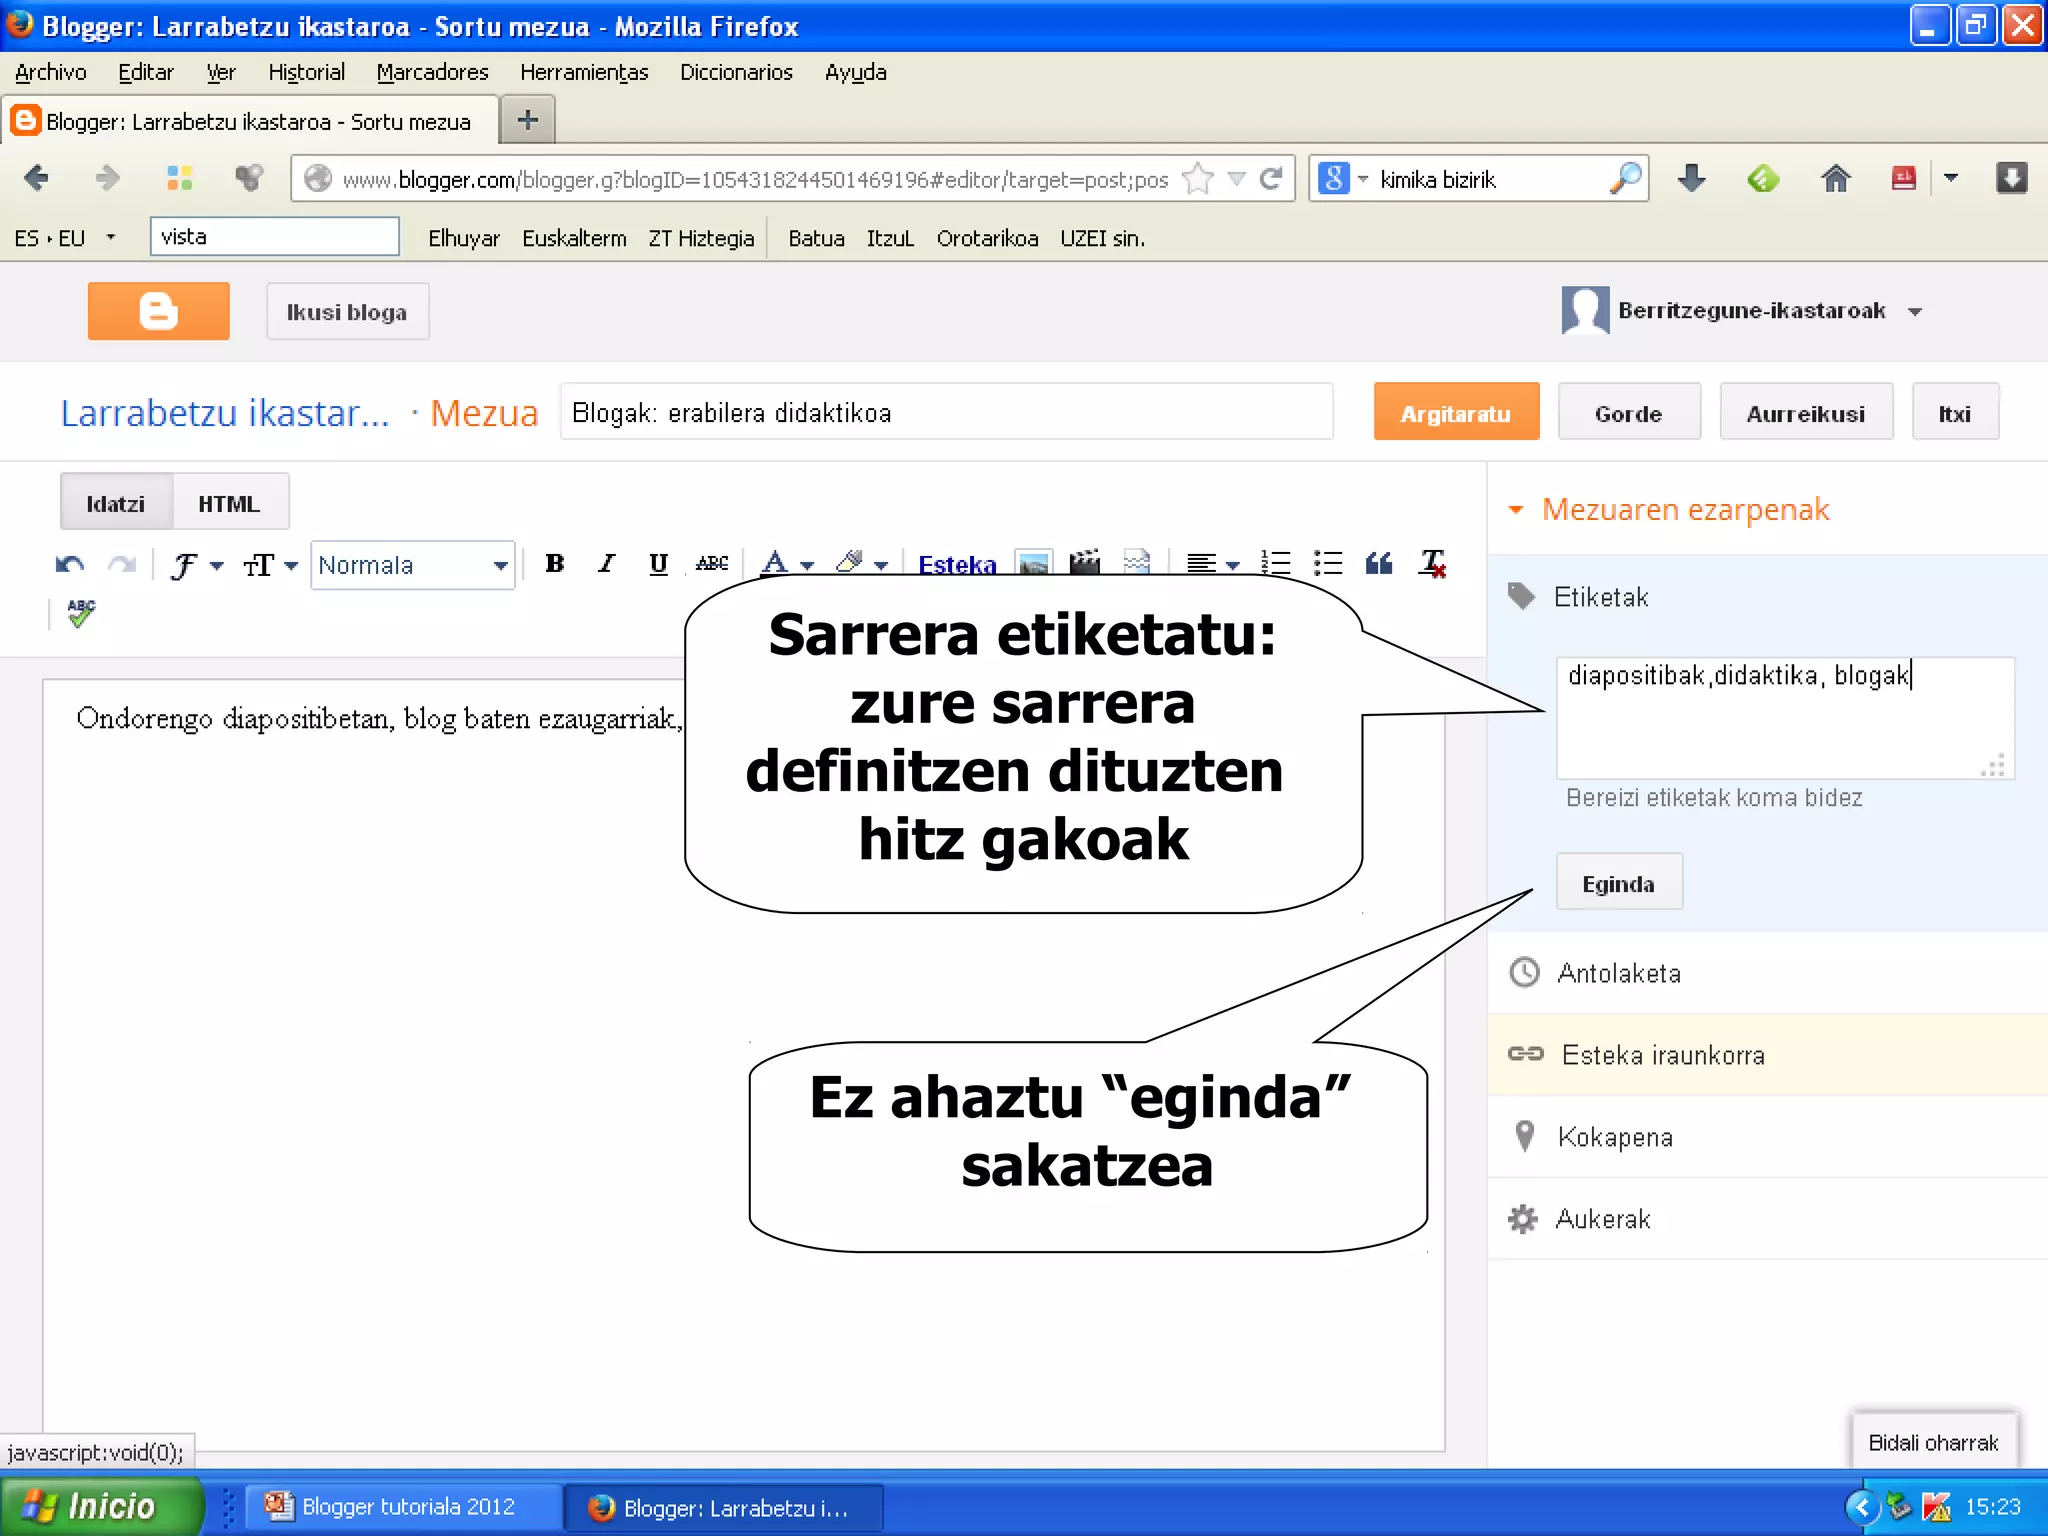
Task: Toggle underline formatting
Action: pos(658,564)
